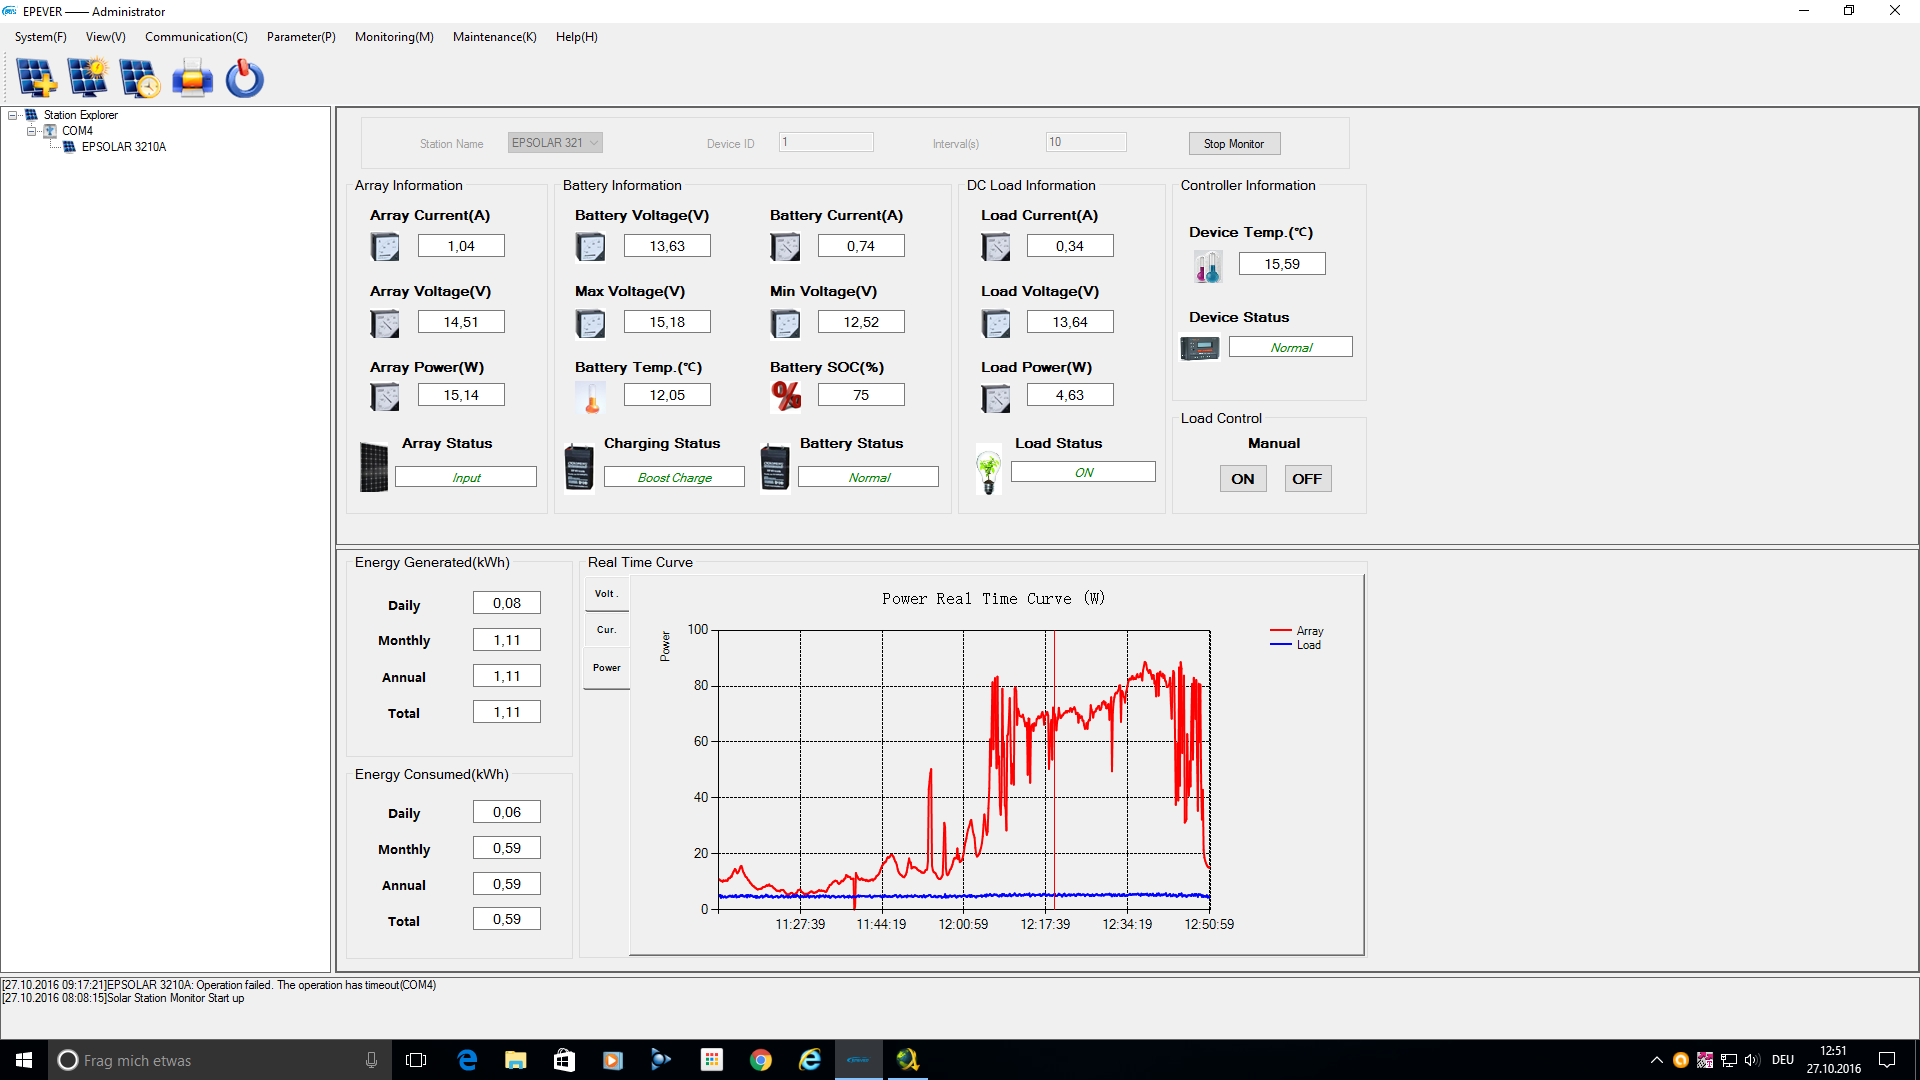Screen dimensions: 1920x1080
Task: Select EPSOLAR 3210A in the station tree
Action: click(123, 147)
